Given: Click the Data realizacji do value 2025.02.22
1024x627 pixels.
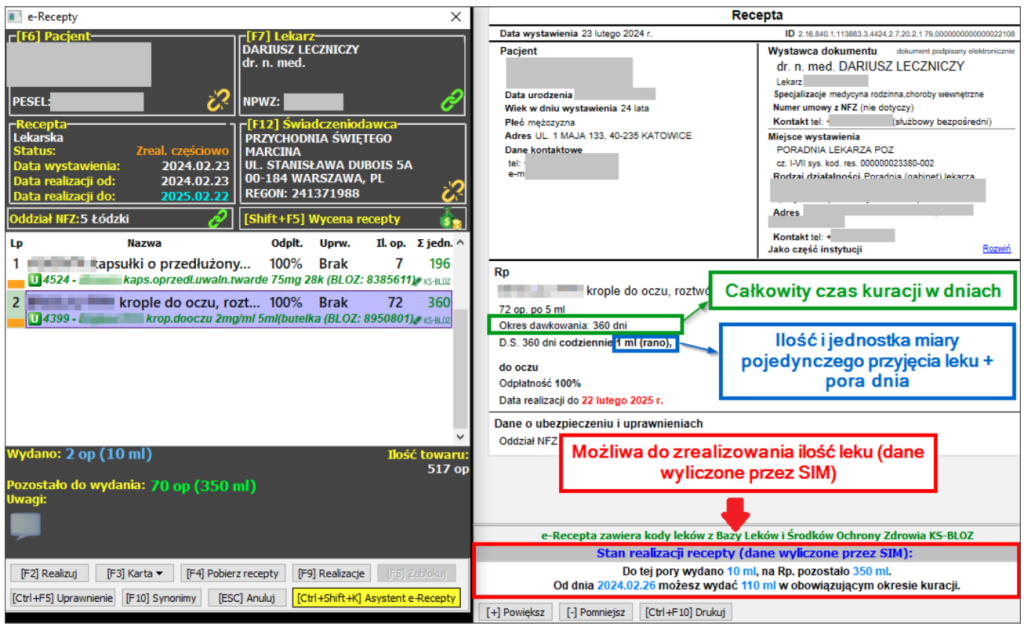Looking at the screenshot, I should (195, 197).
